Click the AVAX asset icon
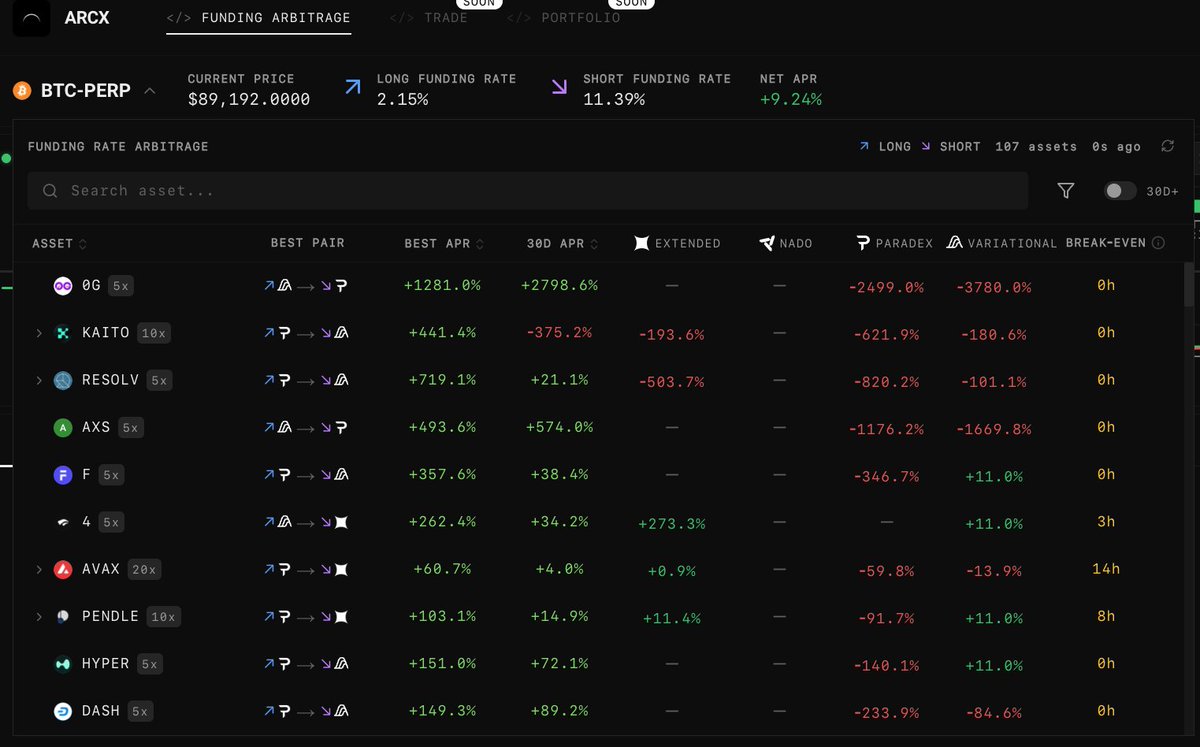1200x747 pixels. click(x=63, y=569)
